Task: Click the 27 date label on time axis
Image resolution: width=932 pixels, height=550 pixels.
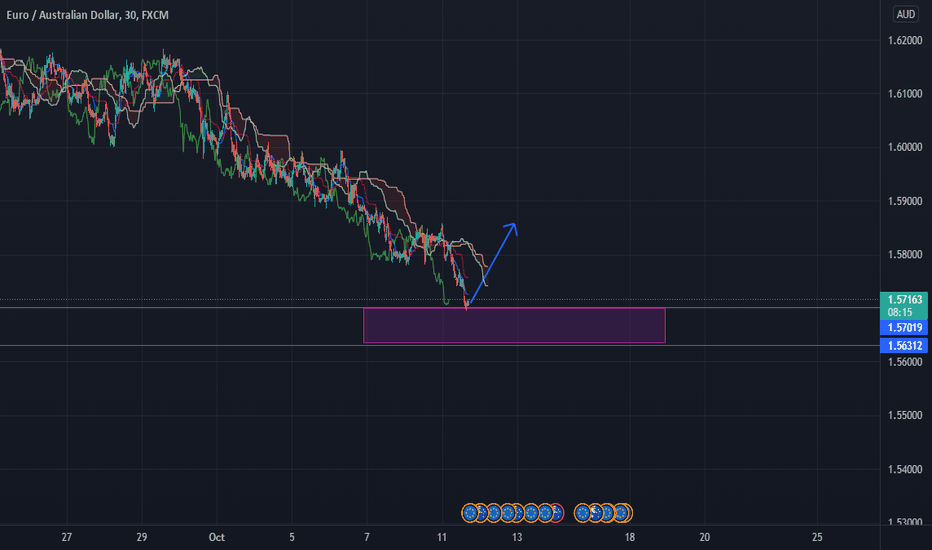Action: coord(67,538)
